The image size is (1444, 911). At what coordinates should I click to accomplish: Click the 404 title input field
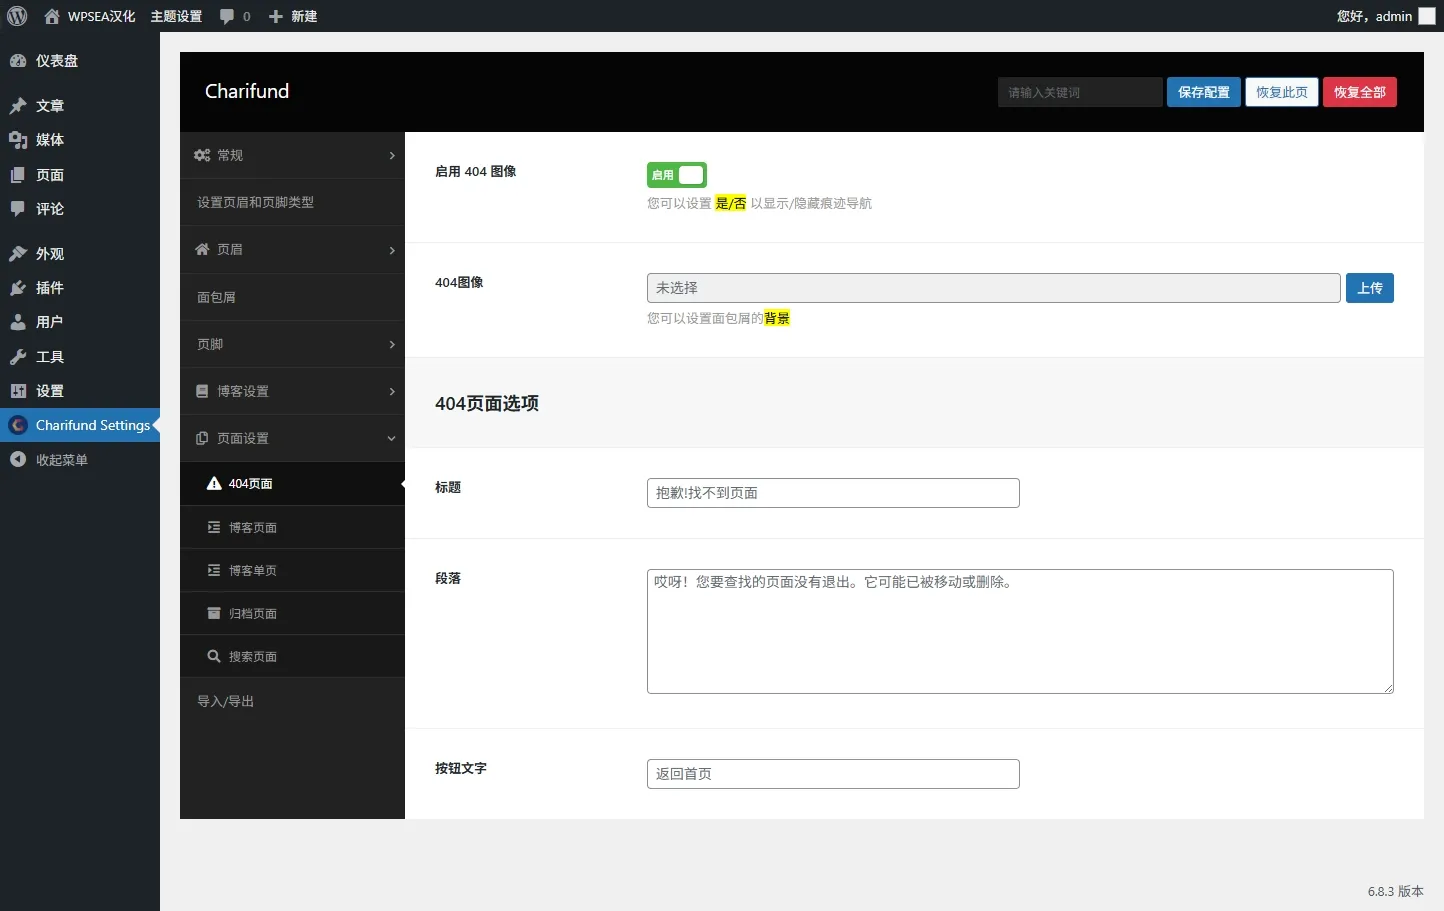click(x=832, y=493)
